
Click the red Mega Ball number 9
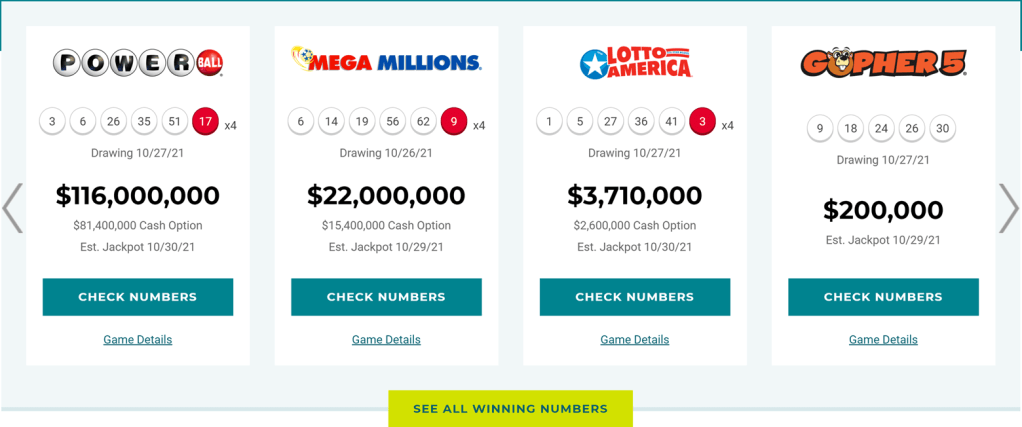point(454,122)
